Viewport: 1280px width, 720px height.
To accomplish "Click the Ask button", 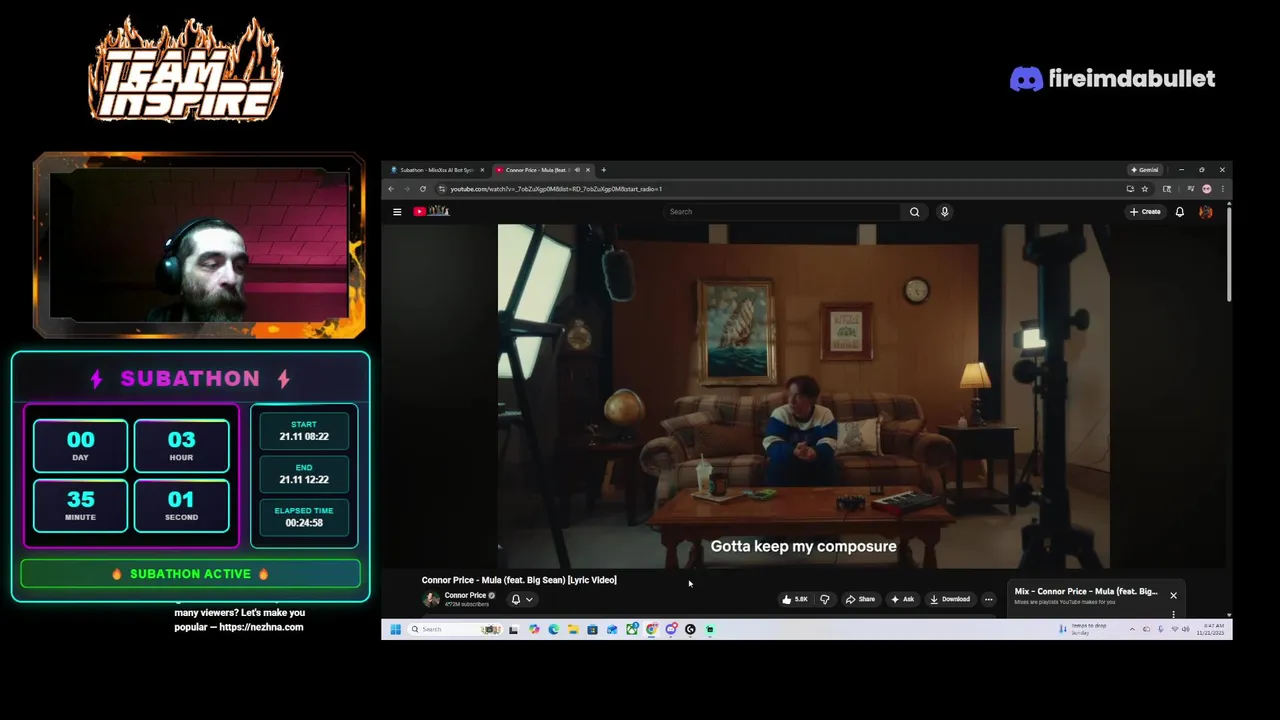I will pyautogui.click(x=902, y=599).
